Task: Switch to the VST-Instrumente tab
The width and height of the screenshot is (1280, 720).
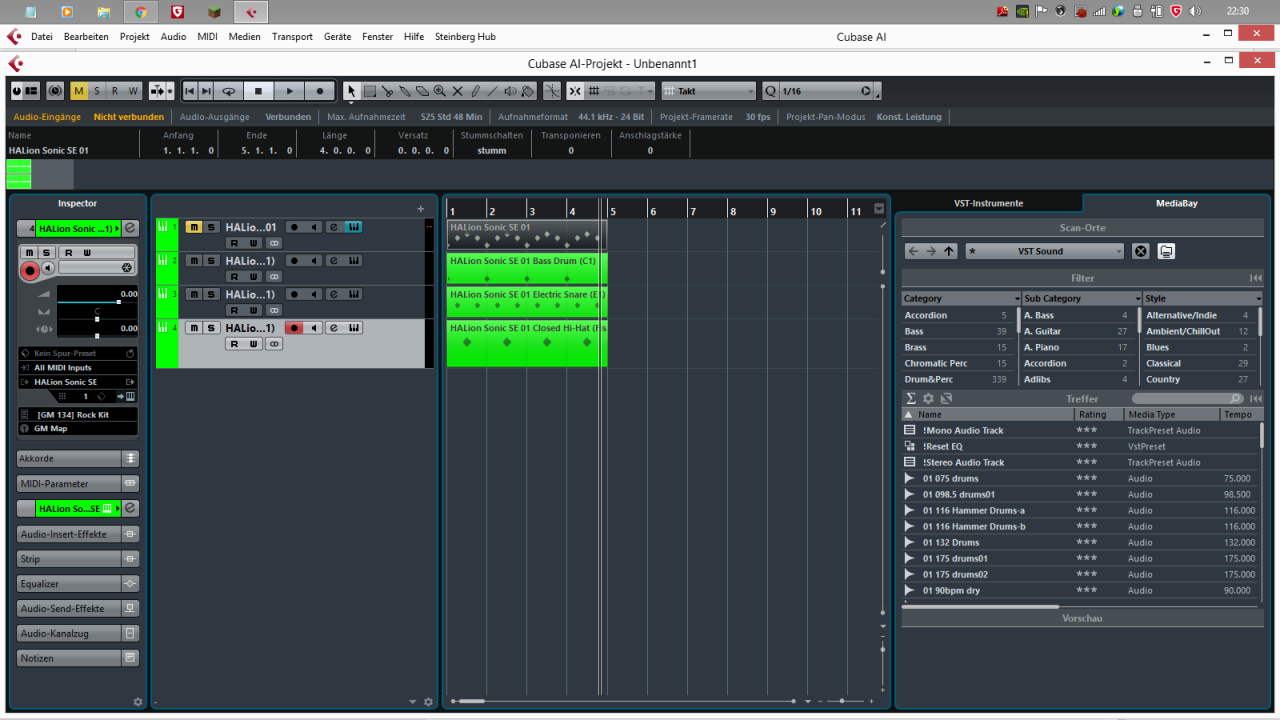Action: point(989,203)
